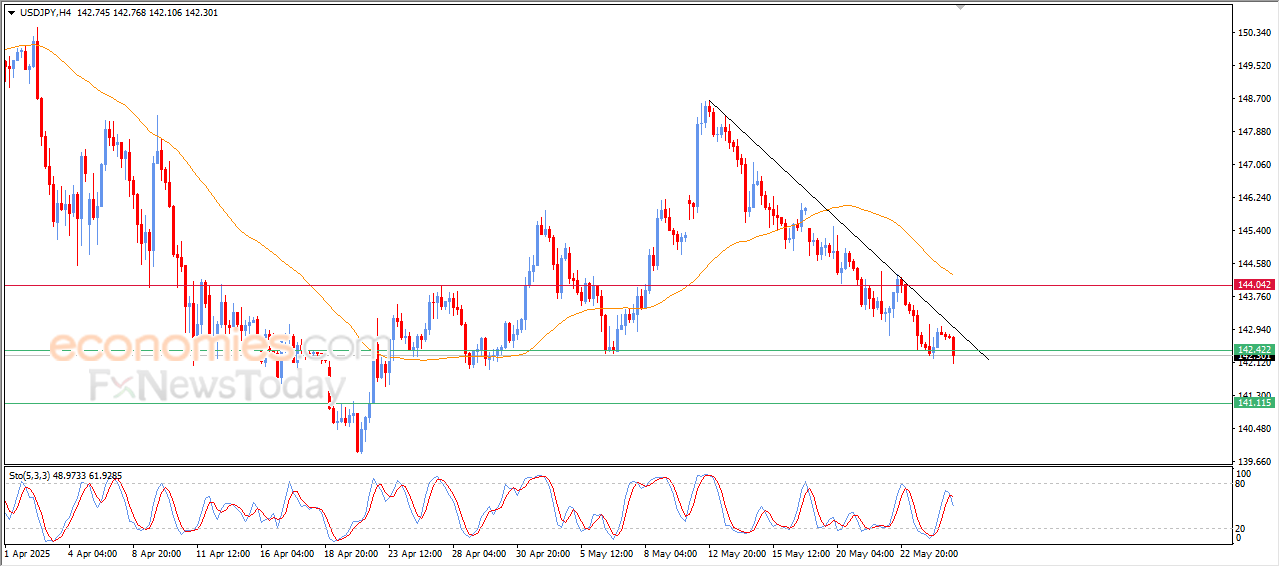1280x567 pixels.
Task: Click the 15 May 12:00 time label
Action: [x=800, y=553]
